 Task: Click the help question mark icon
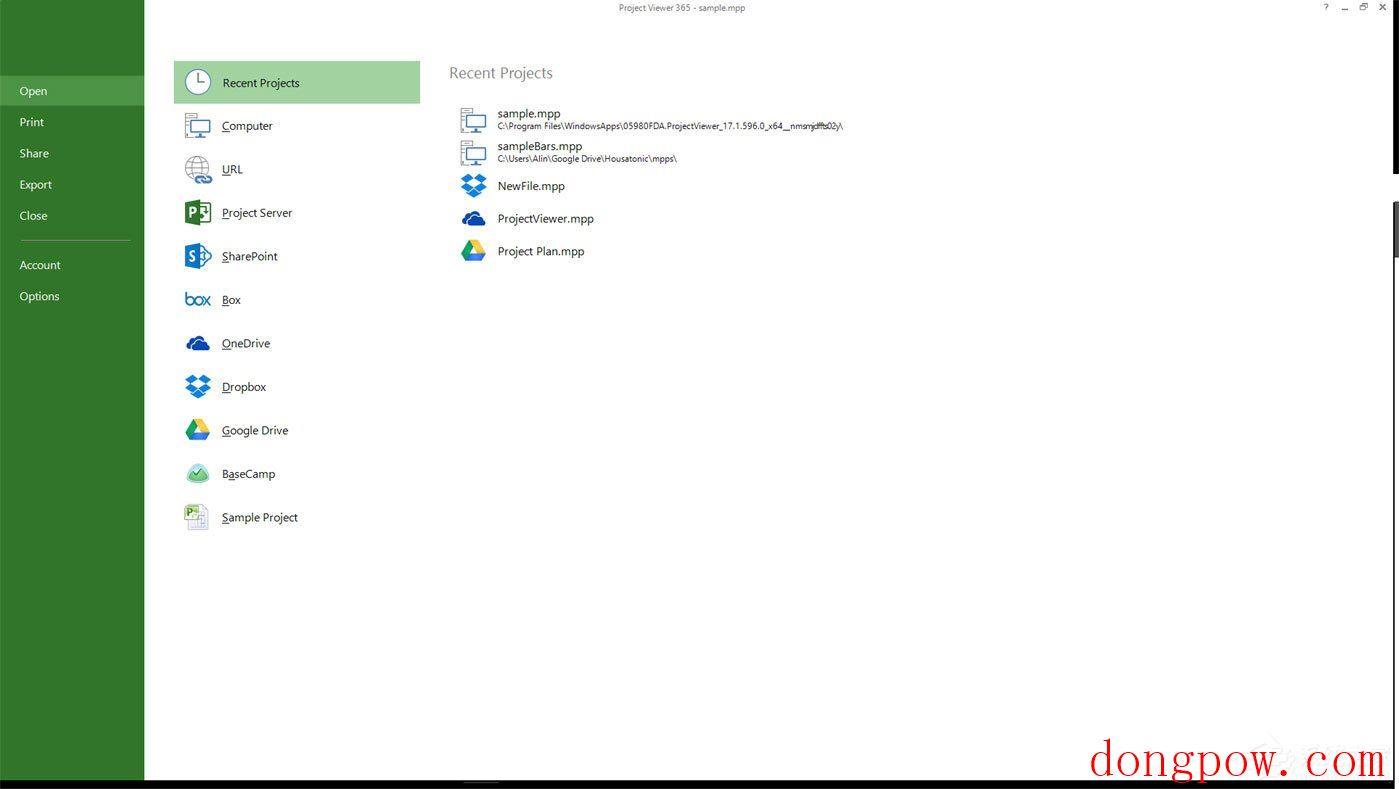1326,7
